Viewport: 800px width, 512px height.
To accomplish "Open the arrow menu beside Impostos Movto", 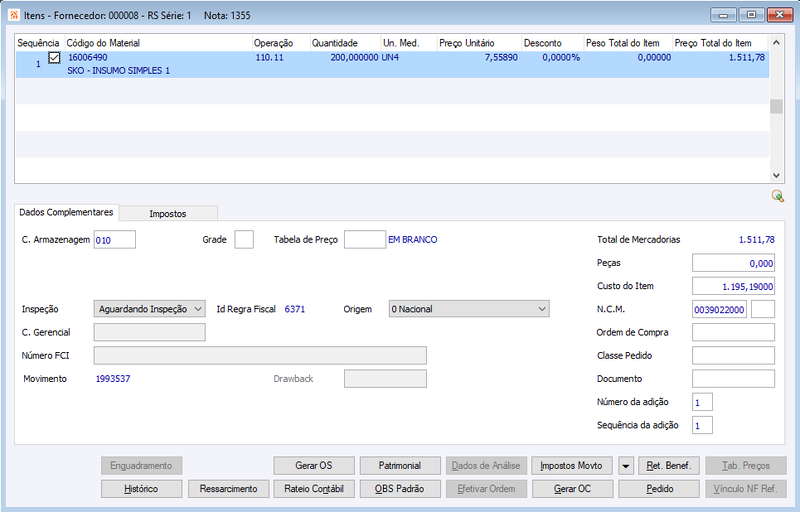I will click(626, 466).
